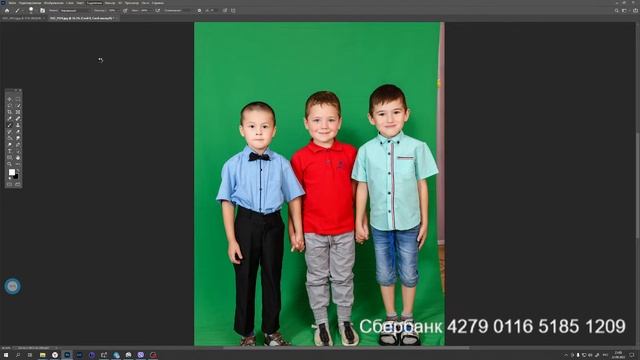Click the Photoshop taskbar icon

67,355
